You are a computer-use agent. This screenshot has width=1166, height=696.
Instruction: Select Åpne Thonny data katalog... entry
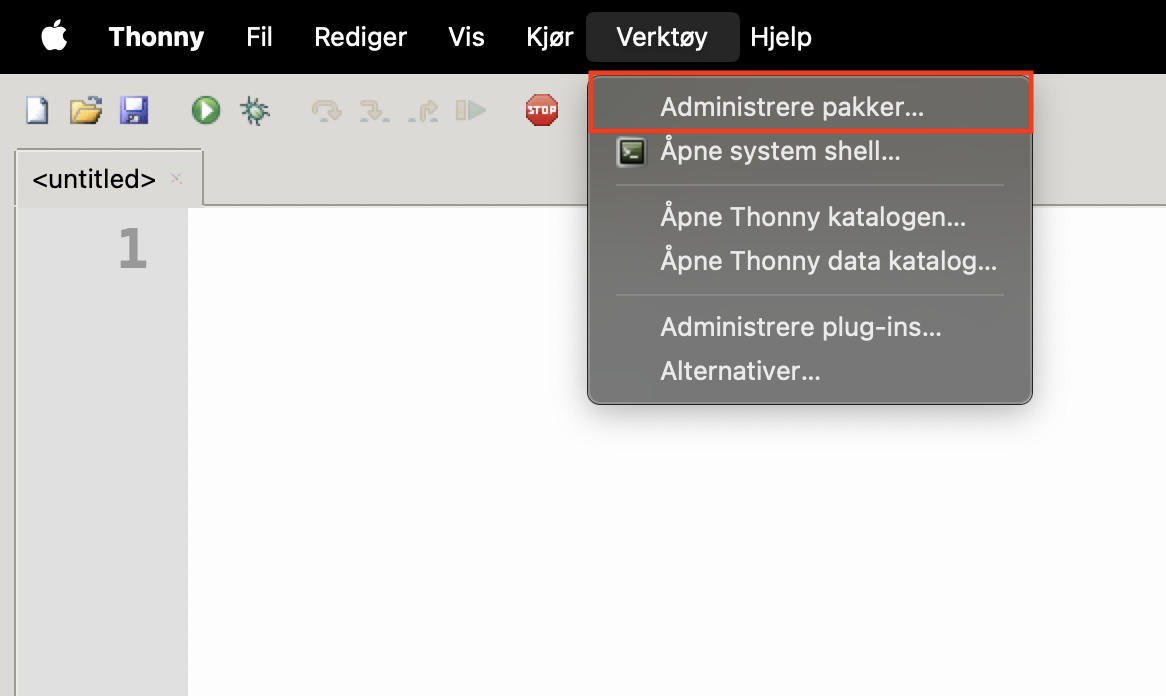click(x=828, y=262)
